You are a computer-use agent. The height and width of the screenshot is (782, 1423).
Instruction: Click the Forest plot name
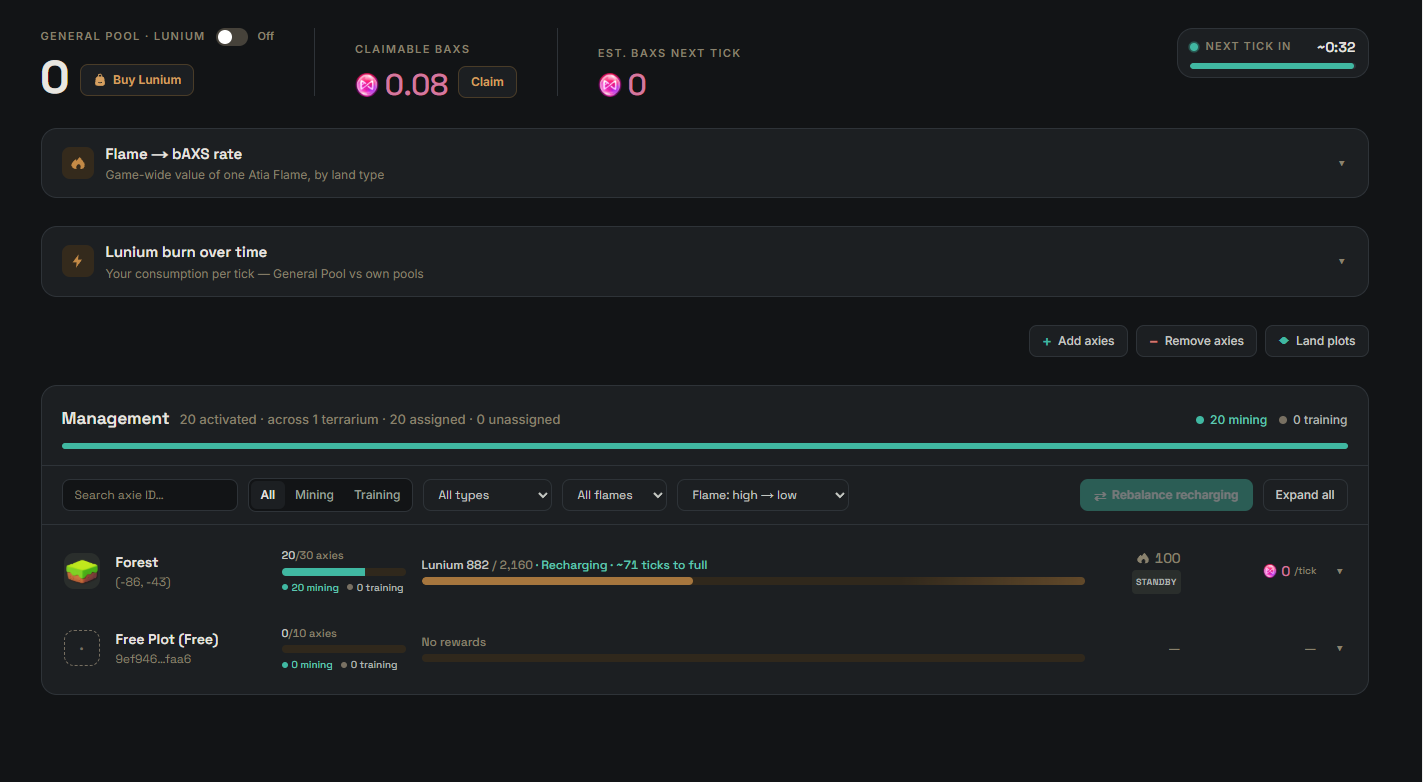pyautogui.click(x=137, y=562)
